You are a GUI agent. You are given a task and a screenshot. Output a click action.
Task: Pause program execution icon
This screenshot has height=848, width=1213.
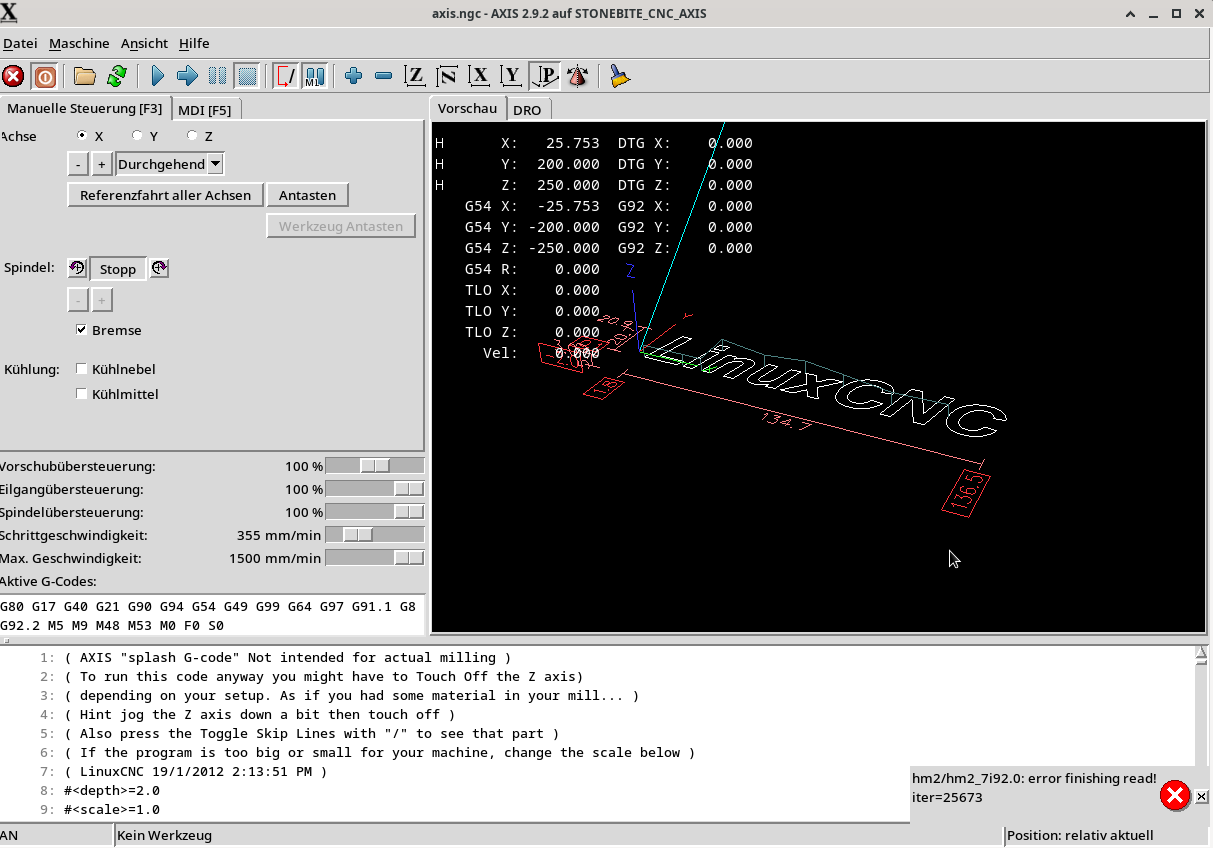click(x=217, y=76)
